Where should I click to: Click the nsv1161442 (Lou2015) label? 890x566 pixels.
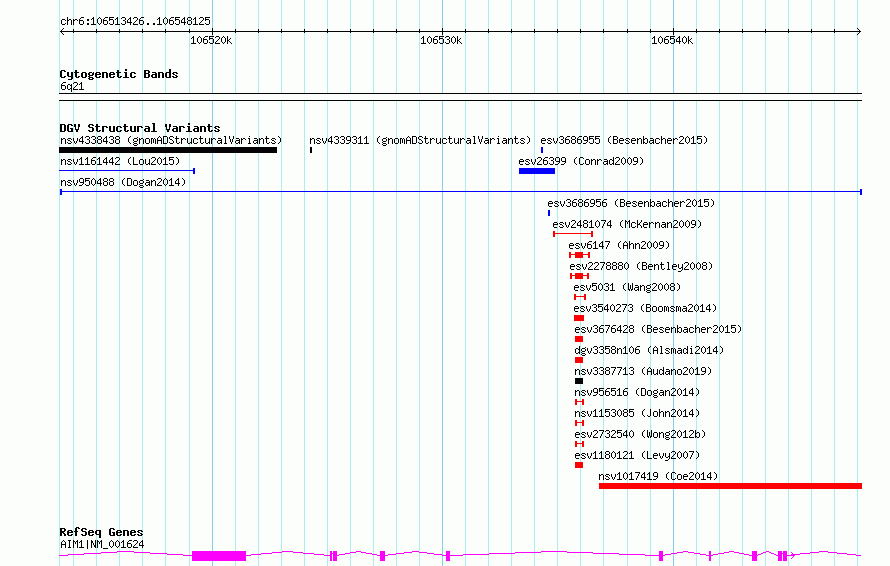point(120,161)
